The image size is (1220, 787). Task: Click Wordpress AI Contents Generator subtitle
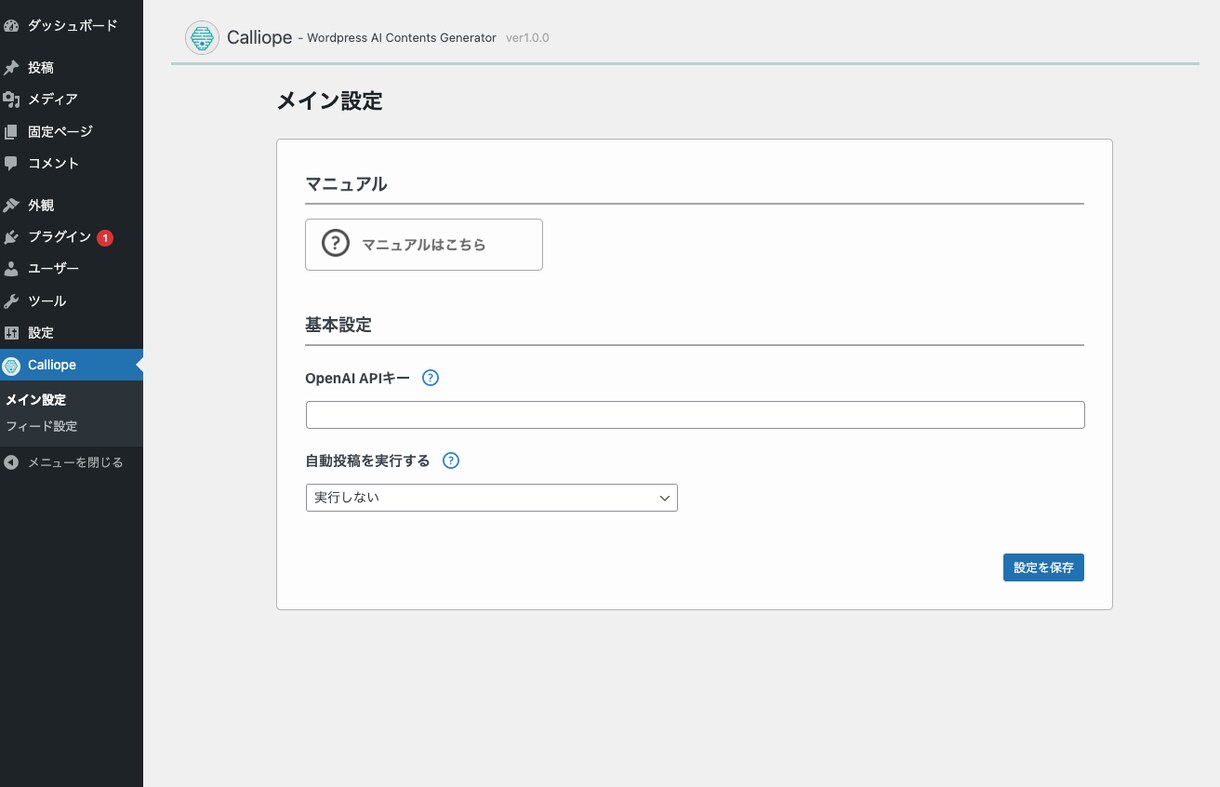(x=401, y=38)
